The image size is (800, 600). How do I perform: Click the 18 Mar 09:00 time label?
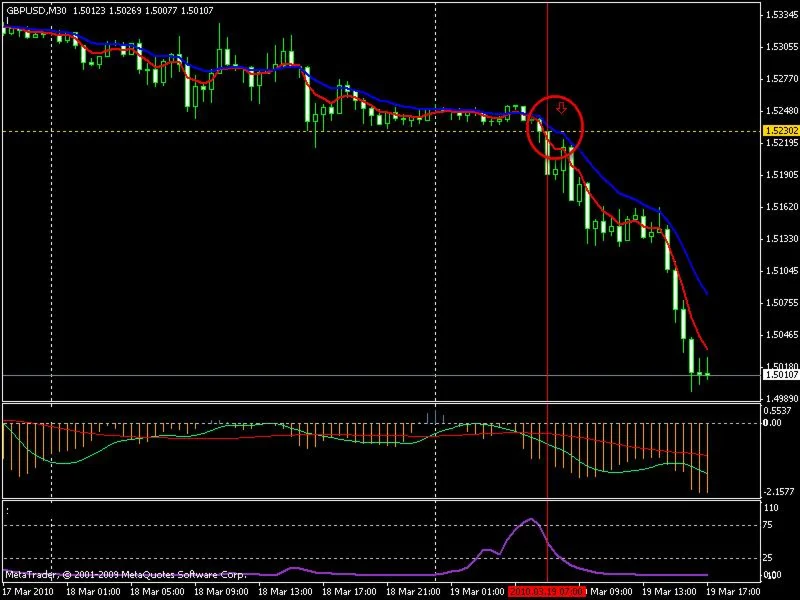click(221, 592)
